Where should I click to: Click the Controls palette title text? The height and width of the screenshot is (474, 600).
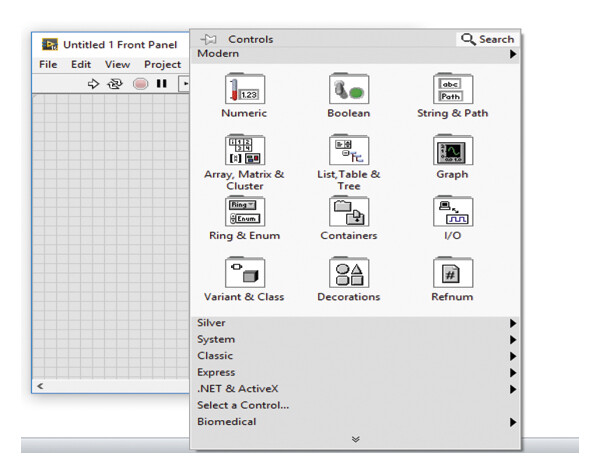pos(251,39)
